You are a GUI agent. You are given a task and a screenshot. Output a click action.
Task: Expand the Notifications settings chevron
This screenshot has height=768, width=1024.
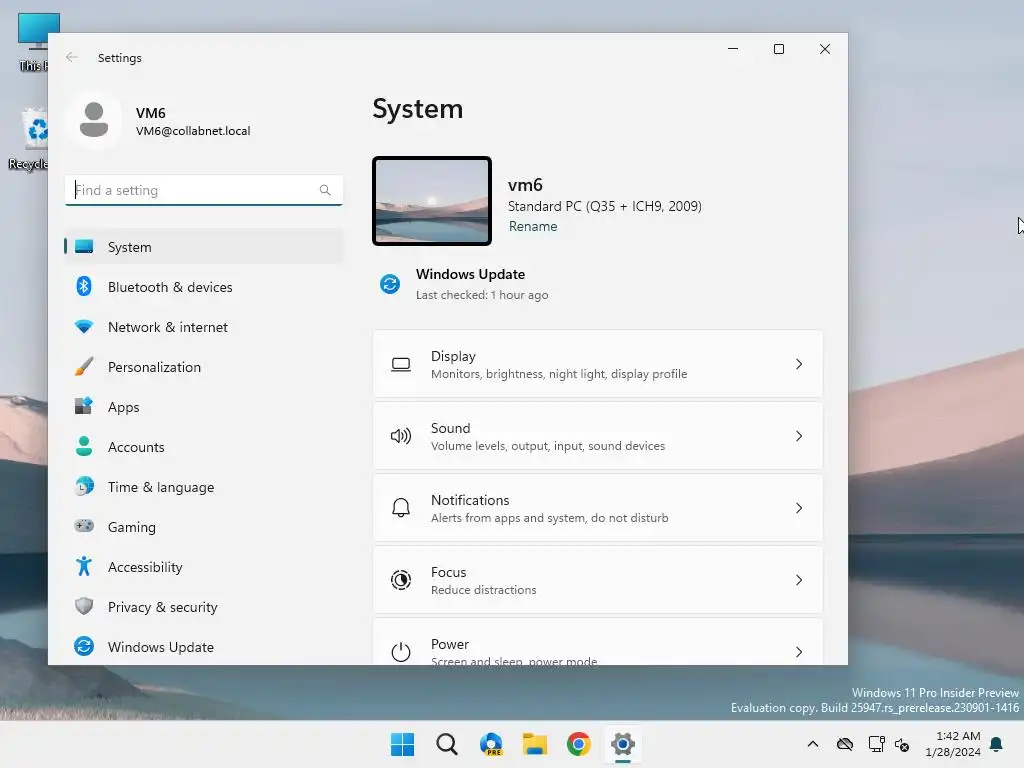pyautogui.click(x=799, y=508)
